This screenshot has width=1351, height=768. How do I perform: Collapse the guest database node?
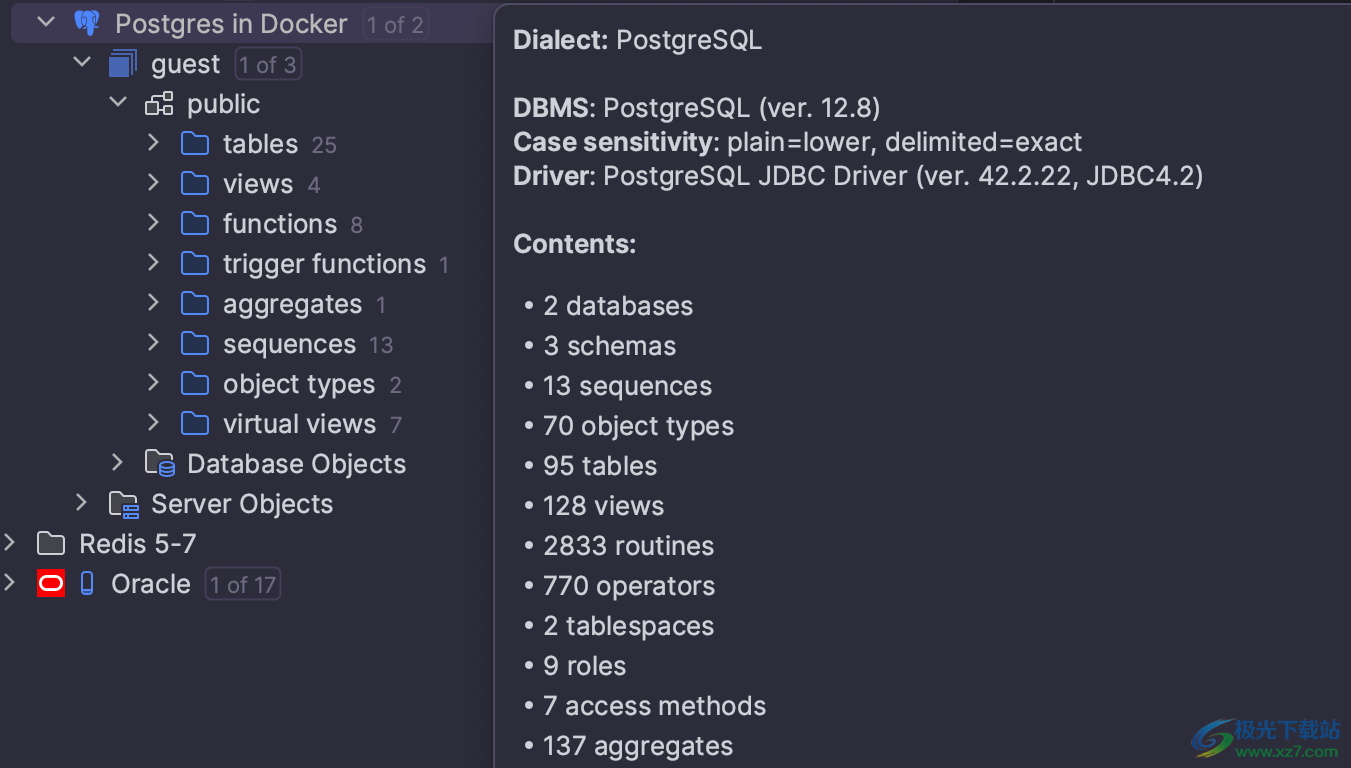tap(82, 62)
